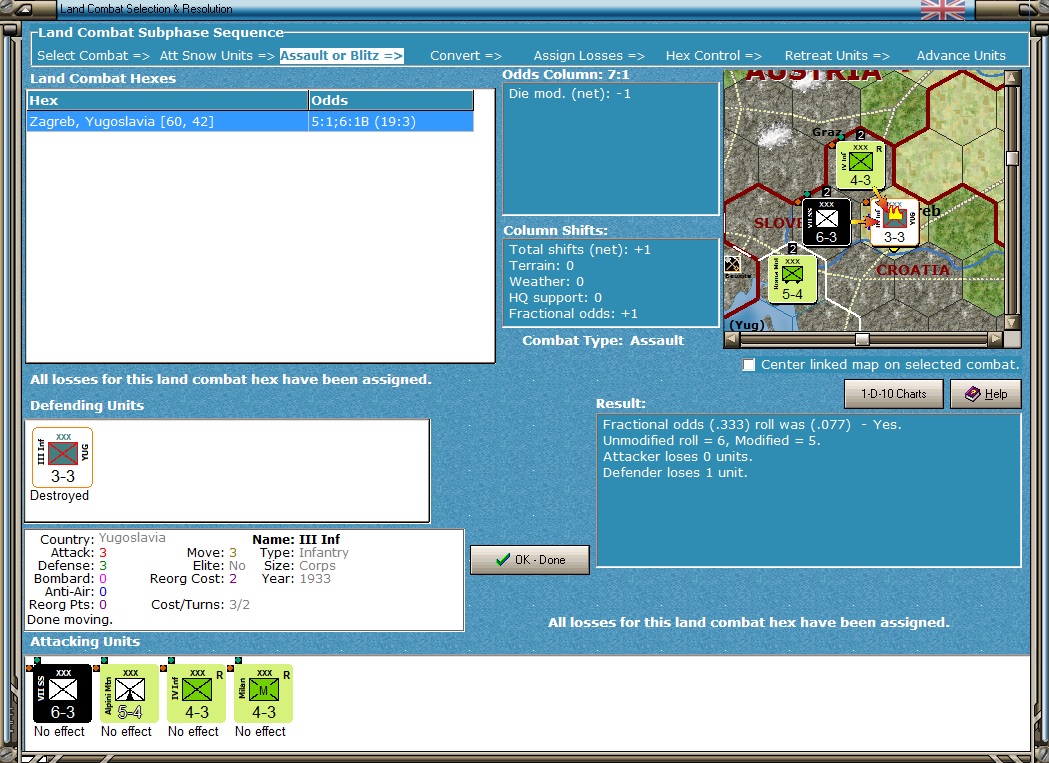1049x763 pixels.
Task: Click OK - Done button
Action: [x=530, y=560]
